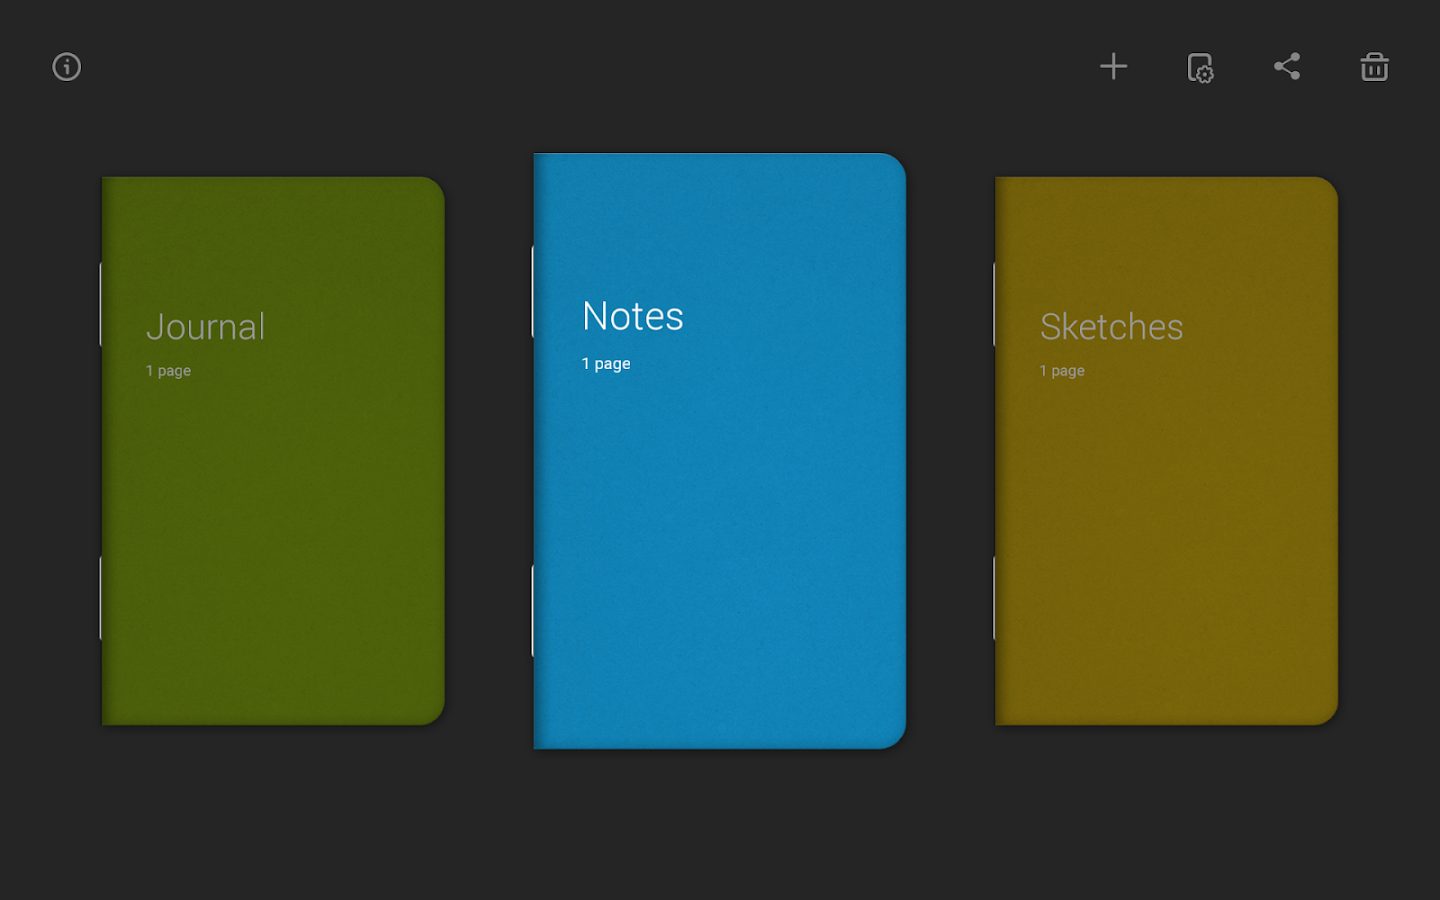
Task: Tap the info circle in the top-left corner
Action: coord(66,66)
